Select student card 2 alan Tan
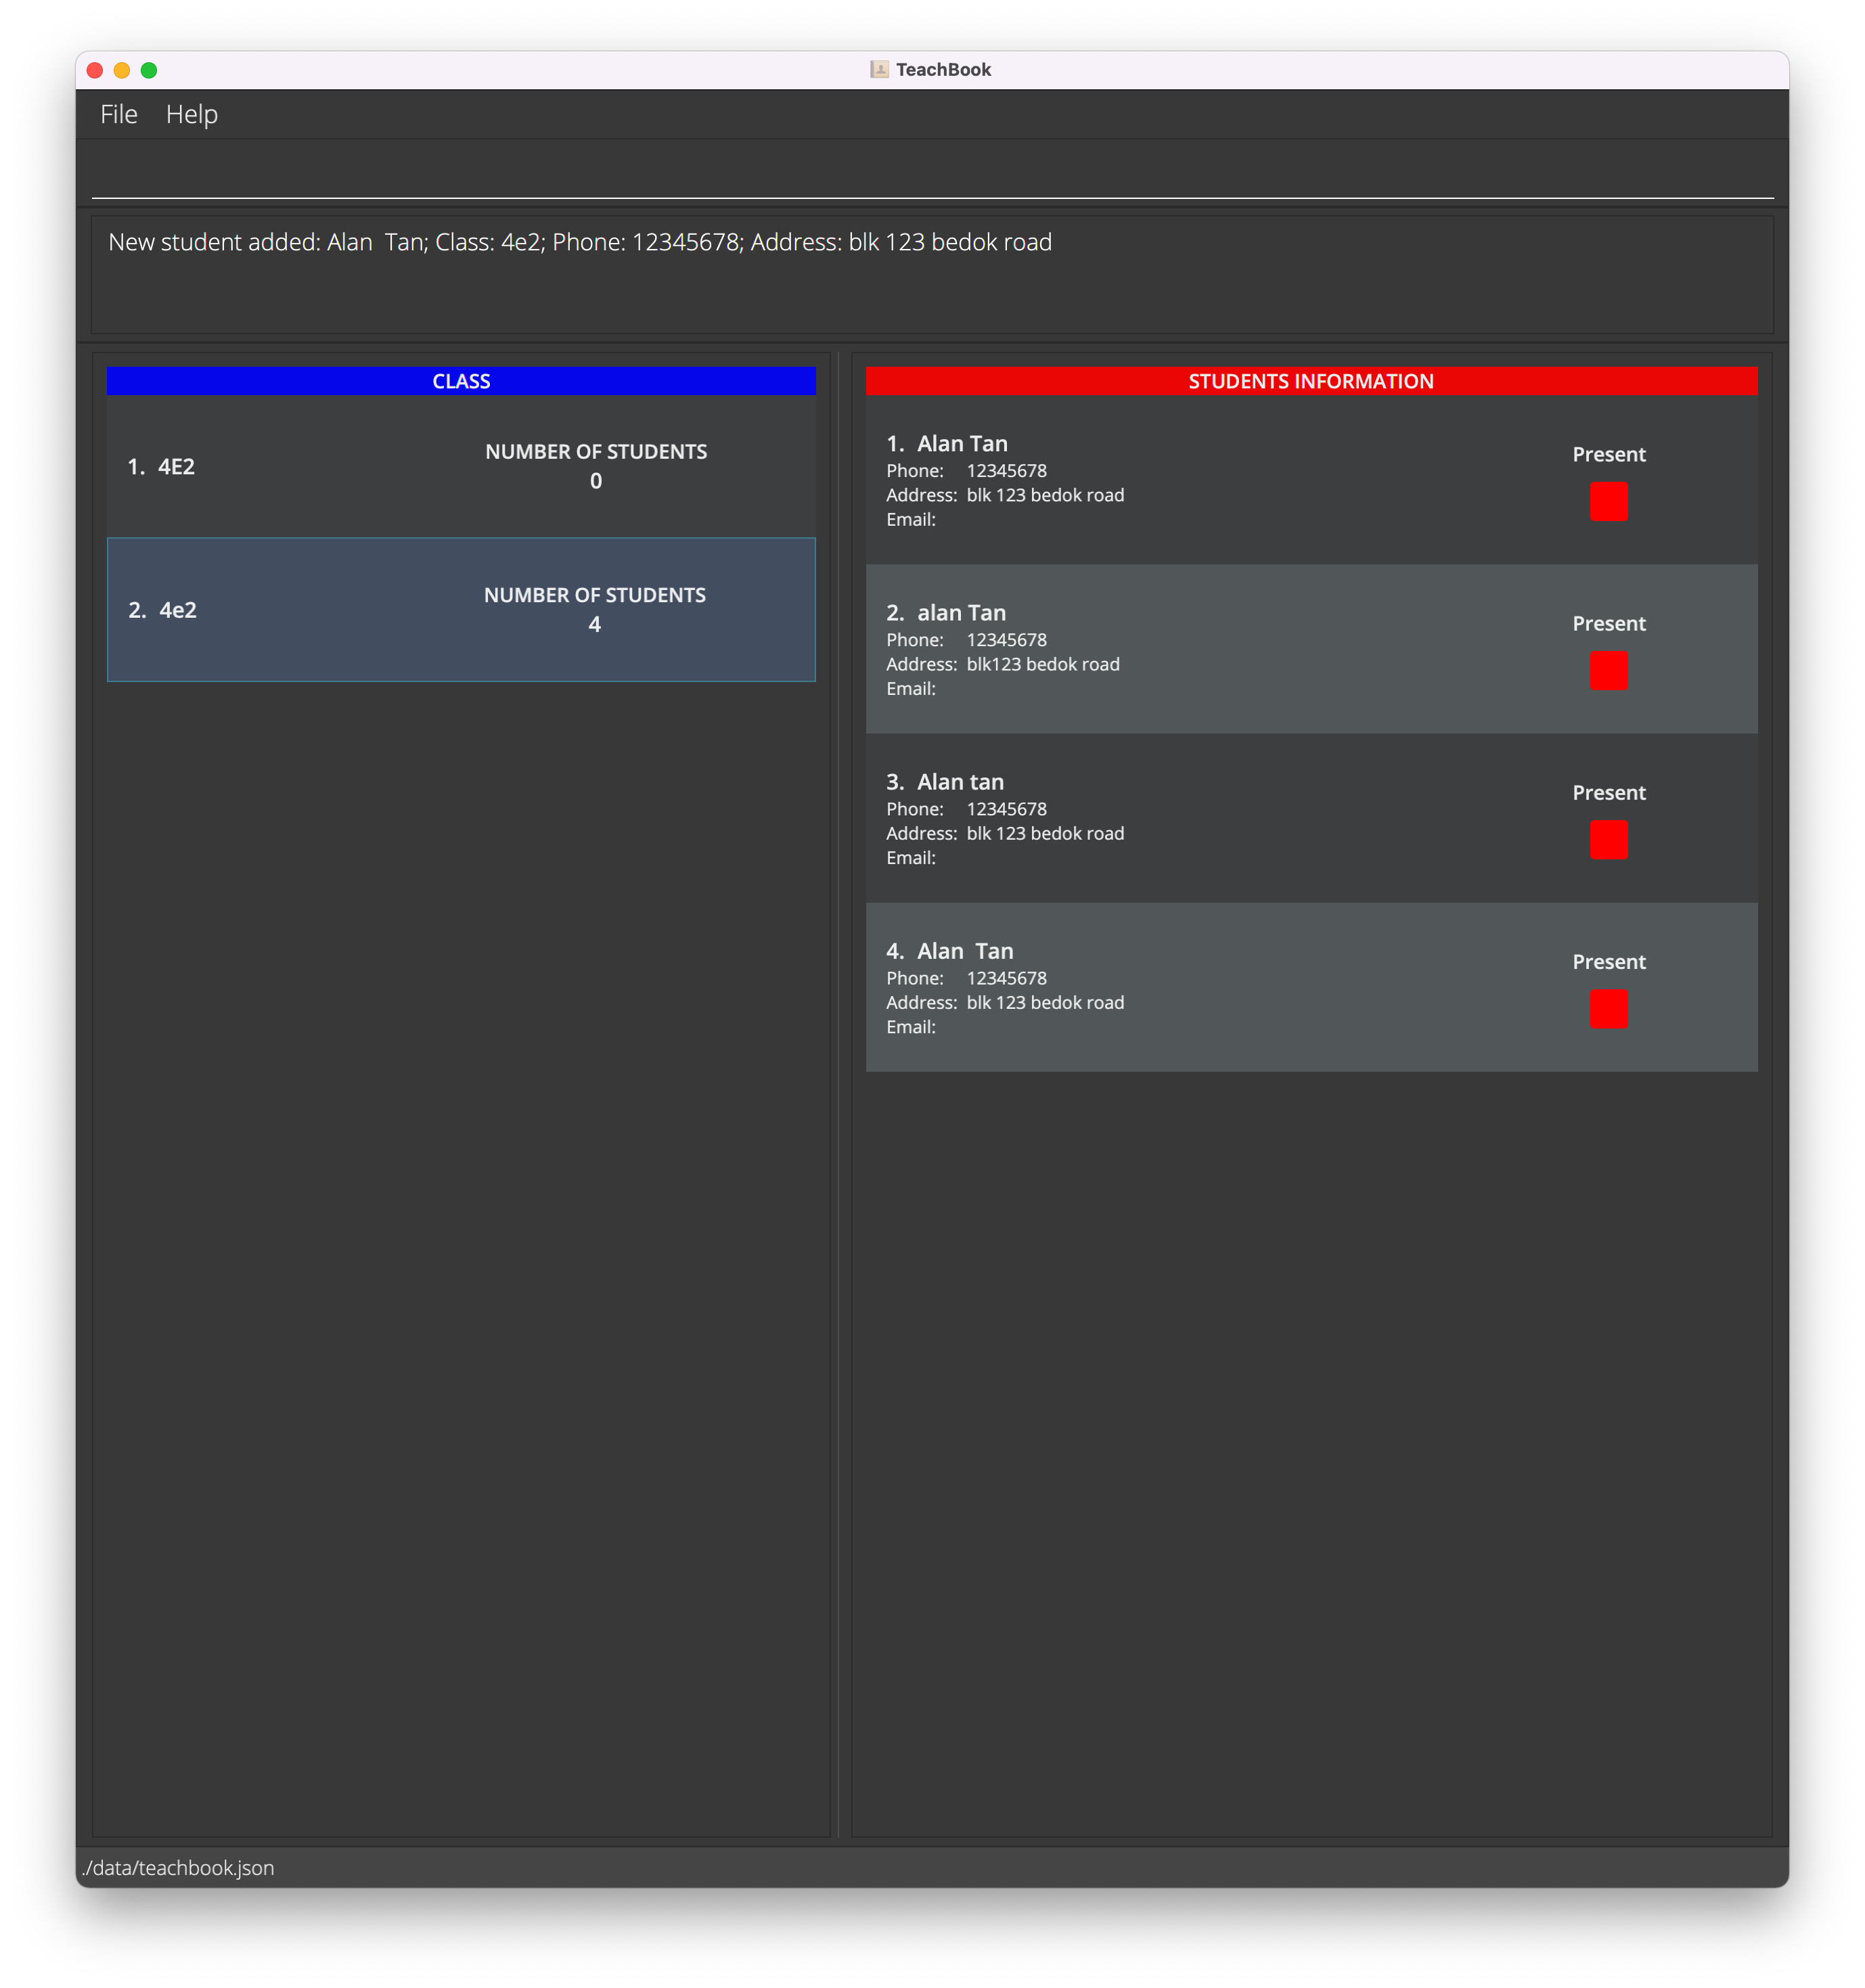The image size is (1865, 1988). pos(1200,650)
